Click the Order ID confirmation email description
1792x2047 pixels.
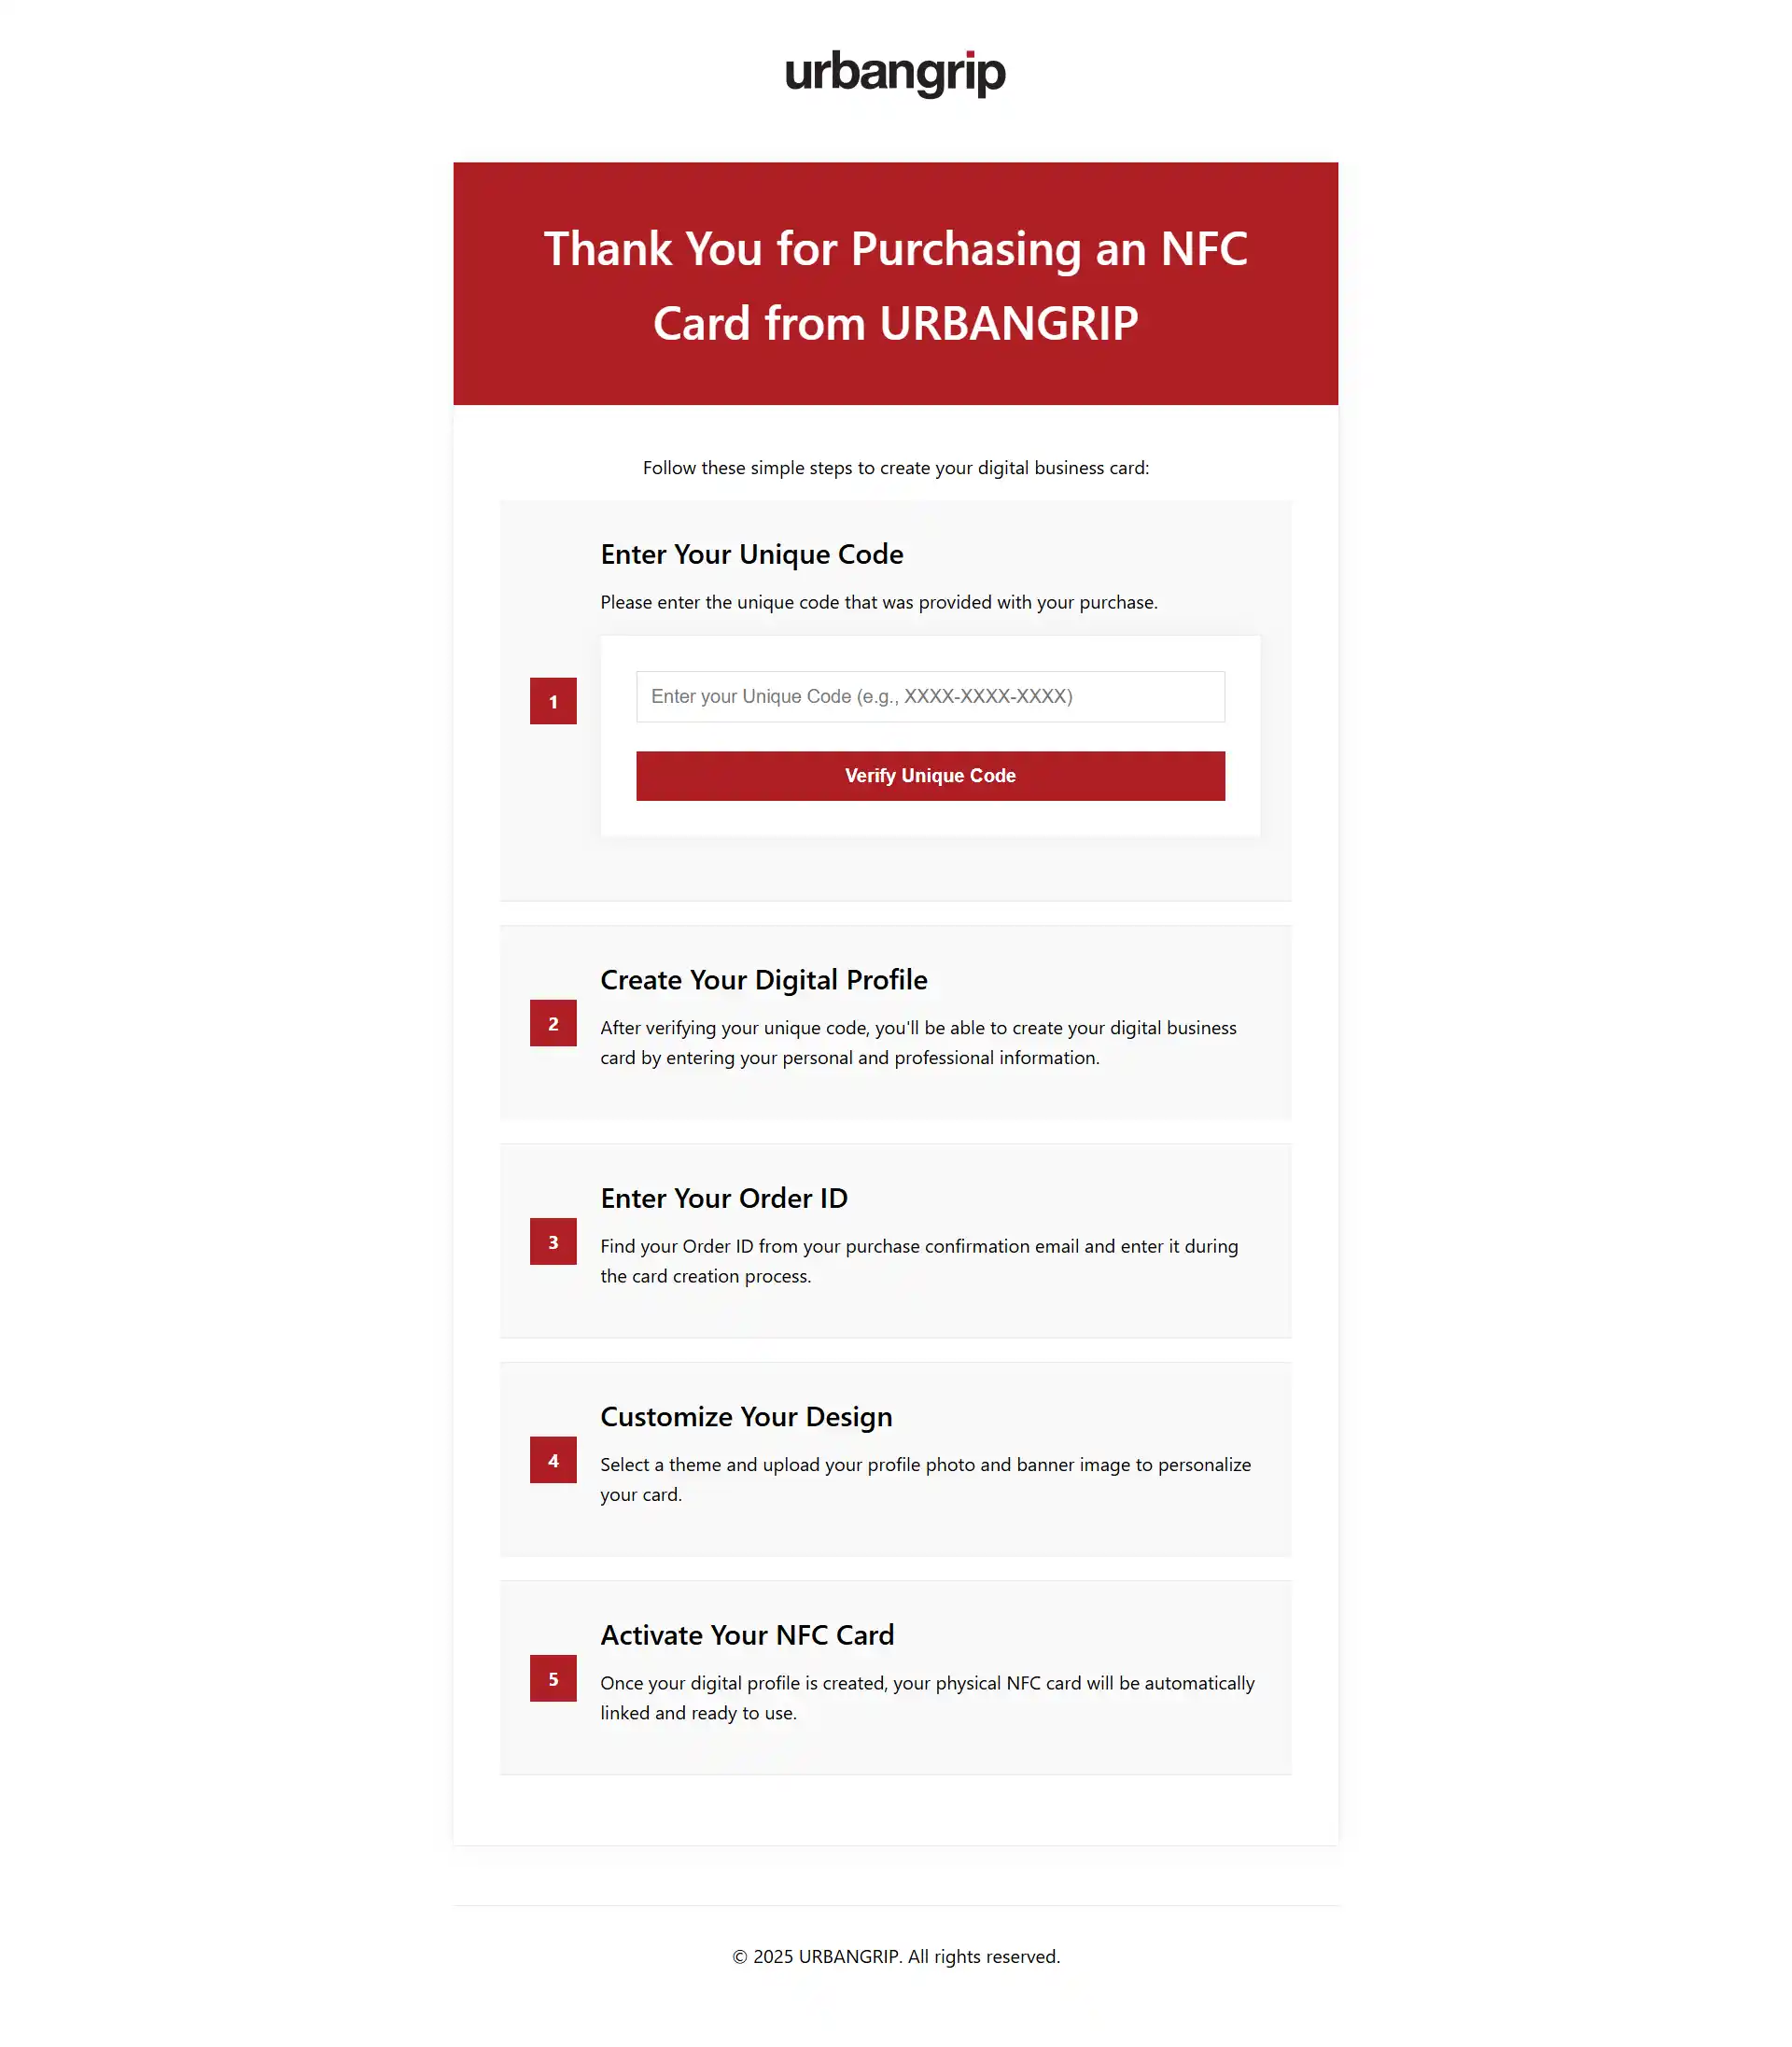(918, 1261)
